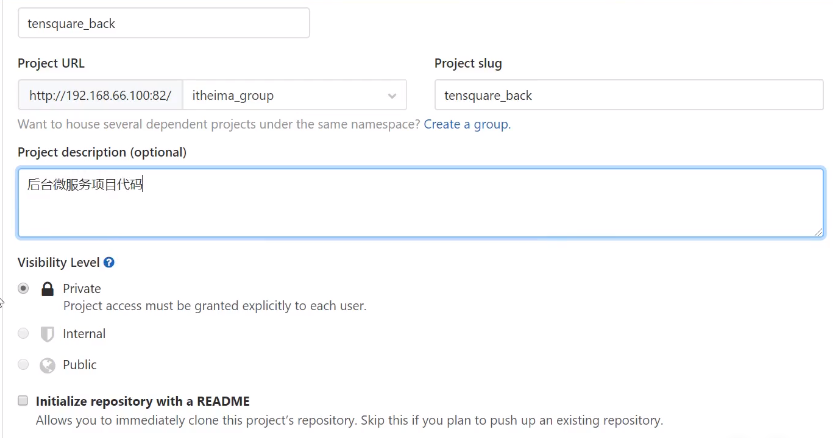The width and height of the screenshot is (833, 438).
Task: Click the Visibility Level help question-mark icon
Action: (109, 263)
